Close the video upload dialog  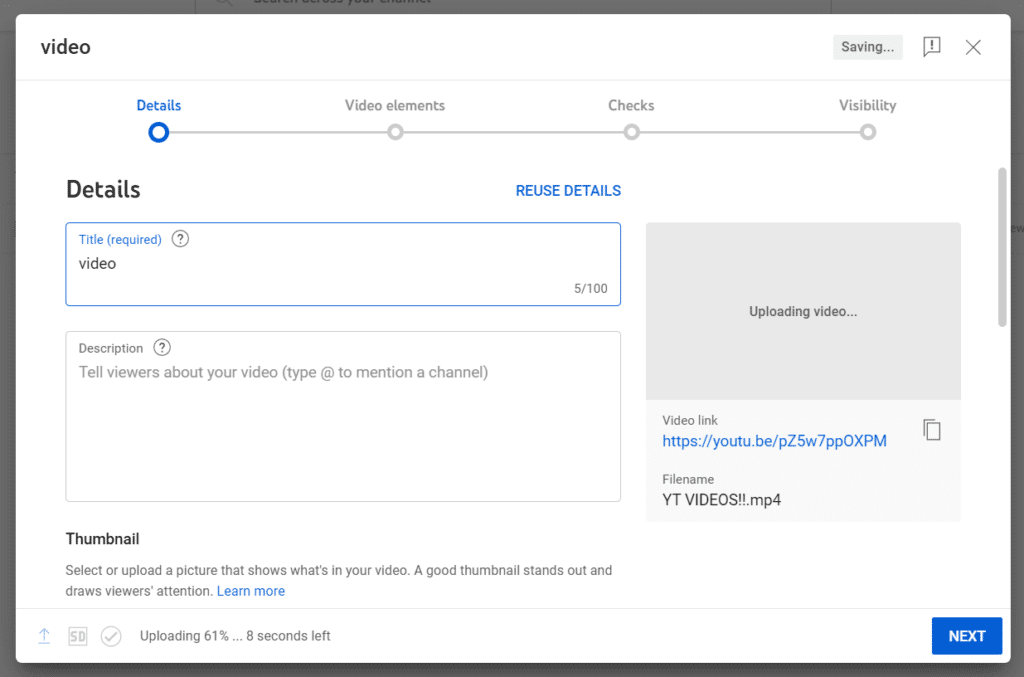pos(973,47)
